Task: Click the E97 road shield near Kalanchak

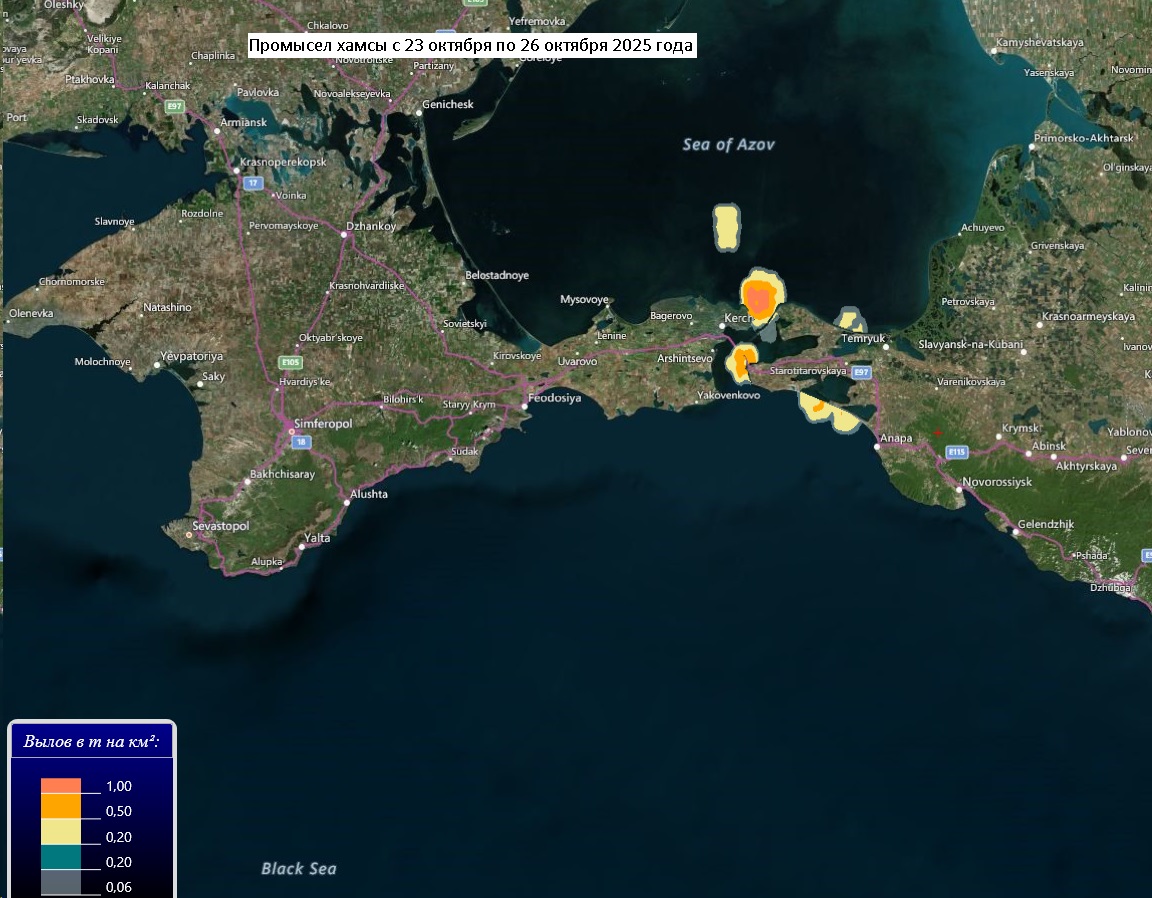Action: point(175,106)
